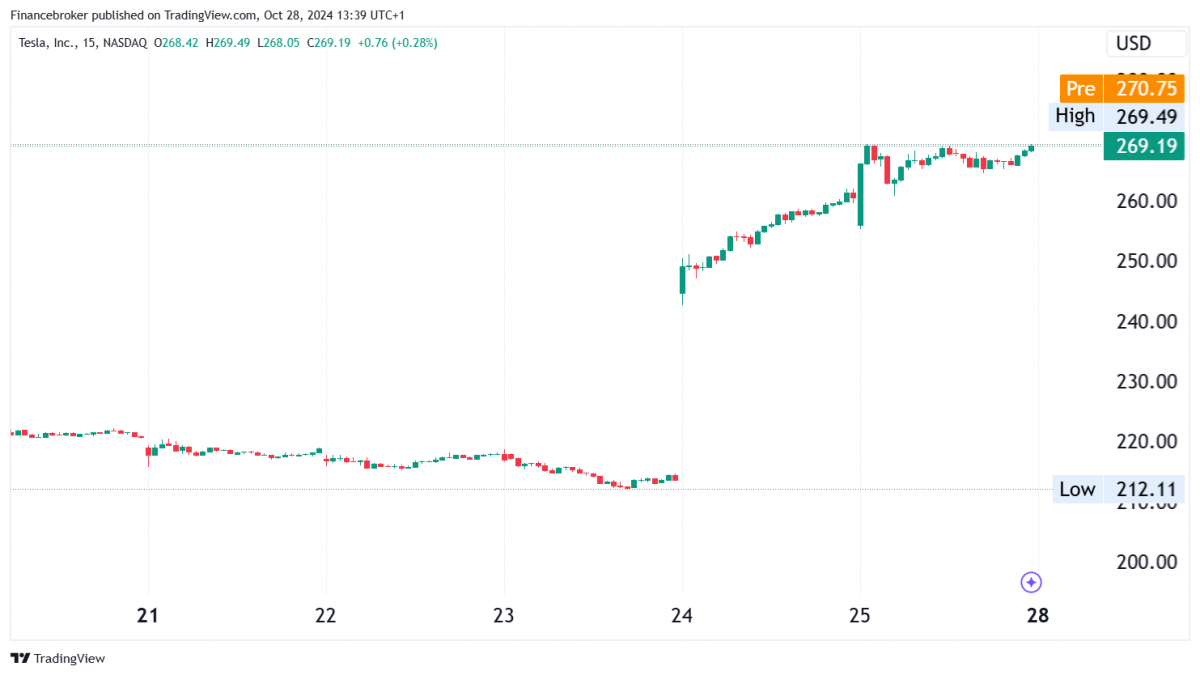Click the 200.00 price axis level

coord(1145,561)
